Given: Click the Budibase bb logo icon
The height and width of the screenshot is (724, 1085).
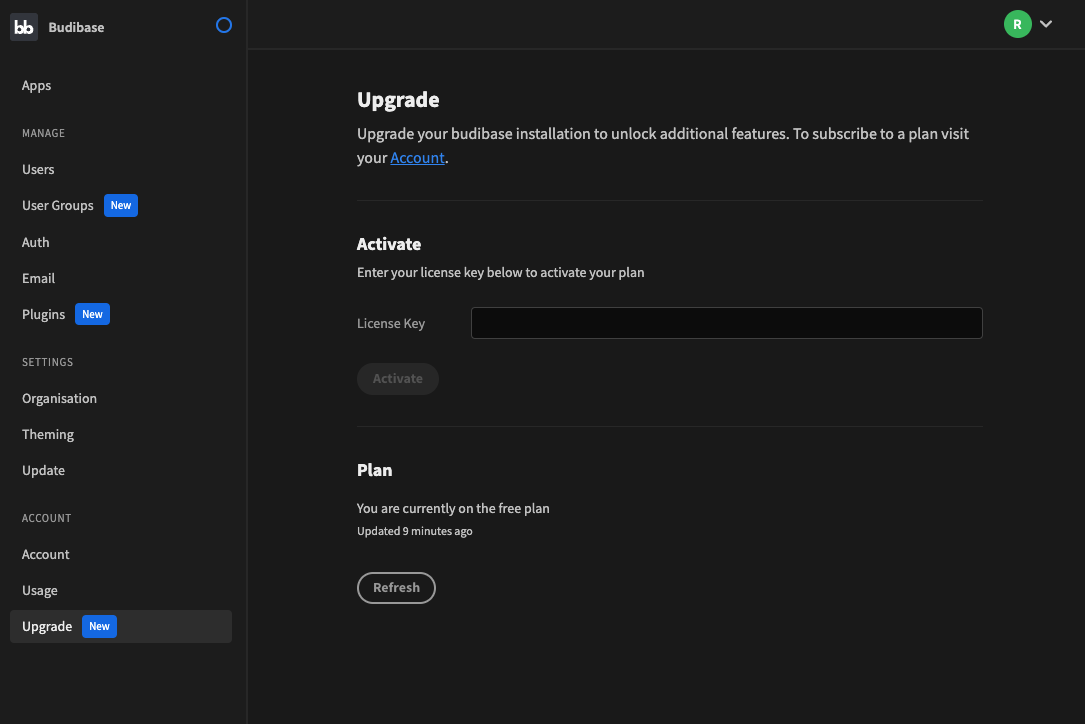Looking at the screenshot, I should pyautogui.click(x=24, y=27).
